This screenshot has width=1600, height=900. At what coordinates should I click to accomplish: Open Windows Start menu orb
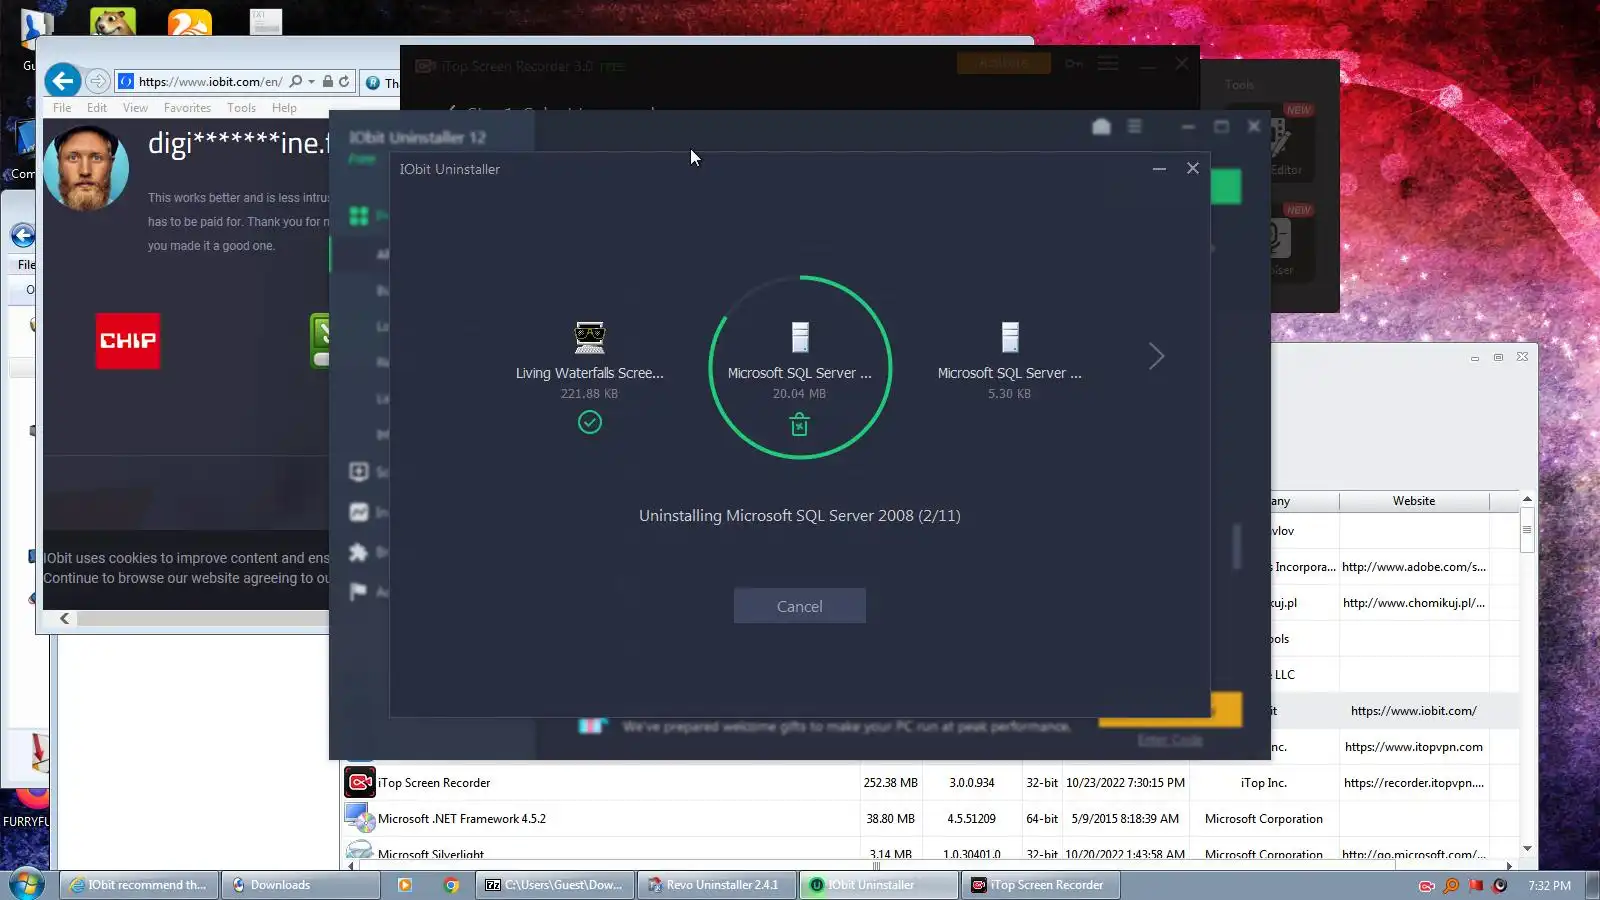pyautogui.click(x=26, y=884)
